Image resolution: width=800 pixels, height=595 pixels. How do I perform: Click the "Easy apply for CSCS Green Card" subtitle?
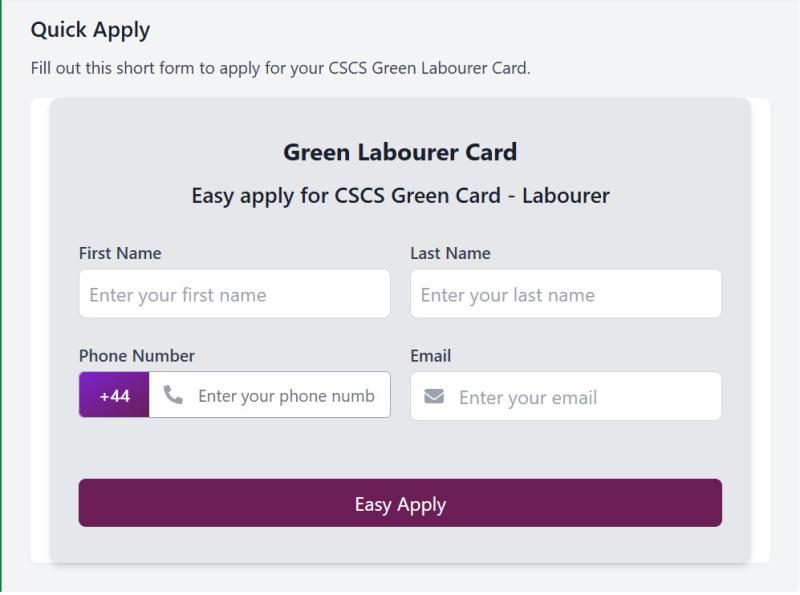(400, 195)
